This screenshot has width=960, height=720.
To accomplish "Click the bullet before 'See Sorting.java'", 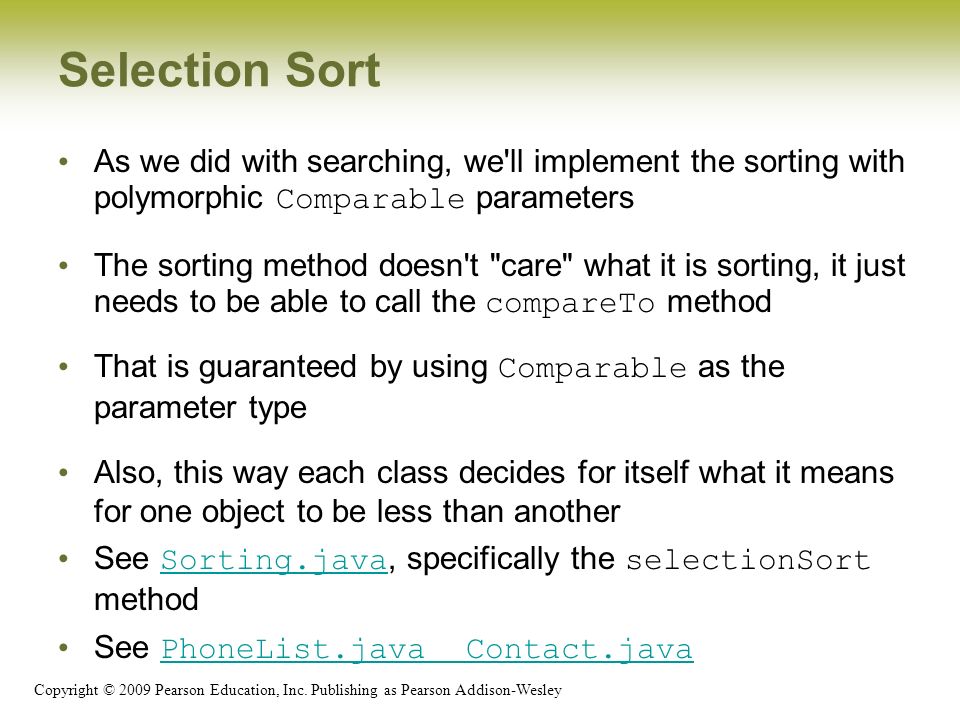I will pos(64,558).
